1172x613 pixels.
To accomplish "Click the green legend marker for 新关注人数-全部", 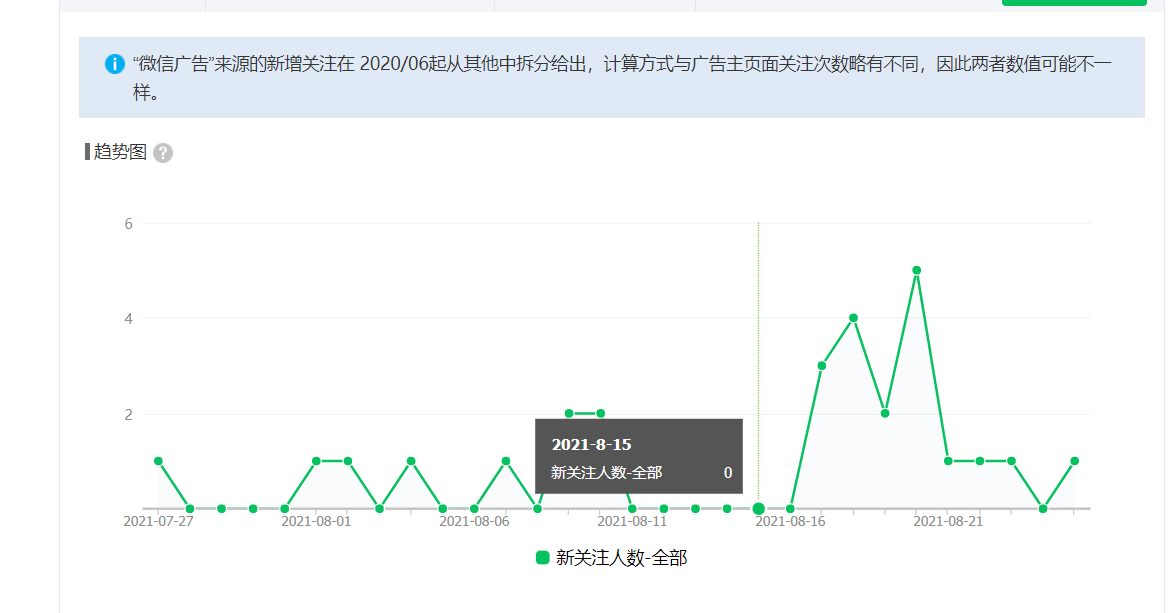I will pyautogui.click(x=543, y=558).
